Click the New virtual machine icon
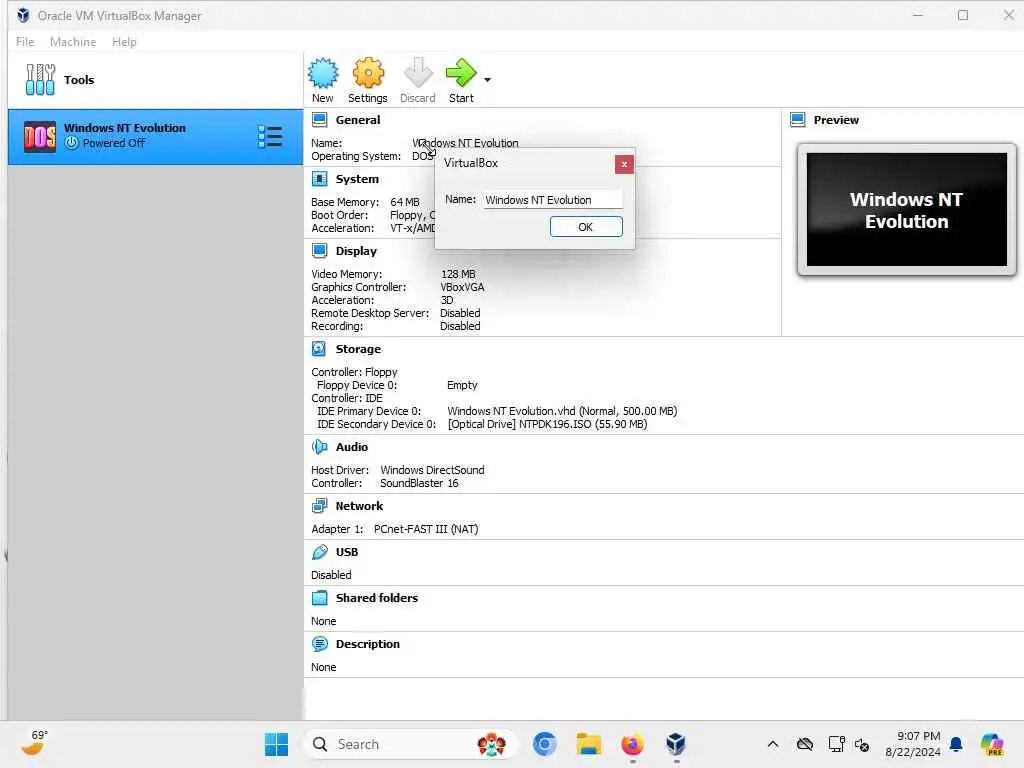The width and height of the screenshot is (1024, 768). pyautogui.click(x=323, y=73)
